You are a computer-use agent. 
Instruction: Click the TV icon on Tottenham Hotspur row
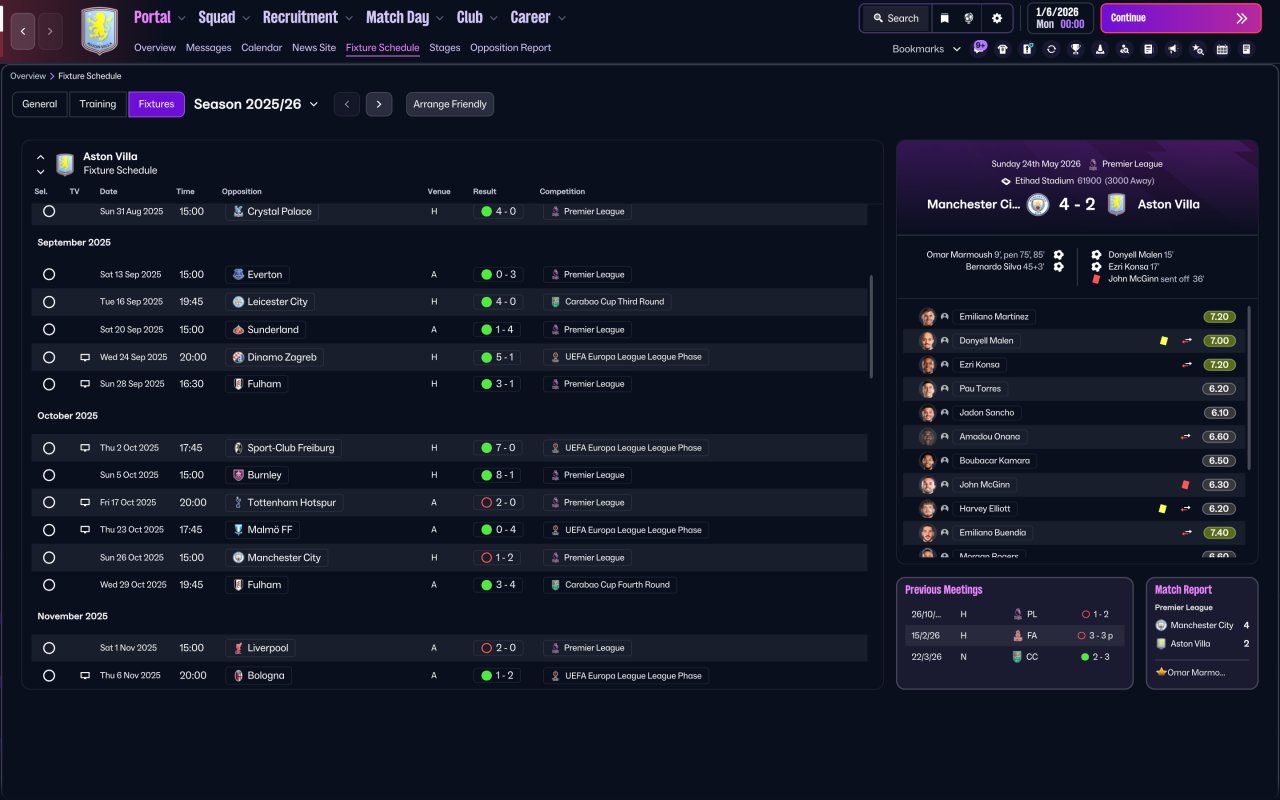[85, 502]
